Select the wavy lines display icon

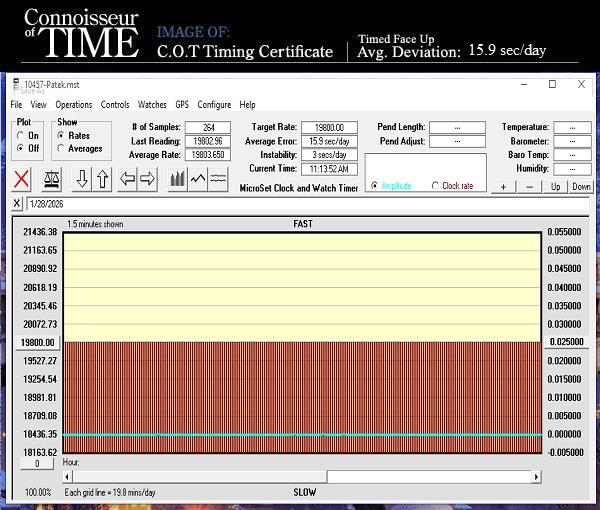pyautogui.click(x=218, y=179)
